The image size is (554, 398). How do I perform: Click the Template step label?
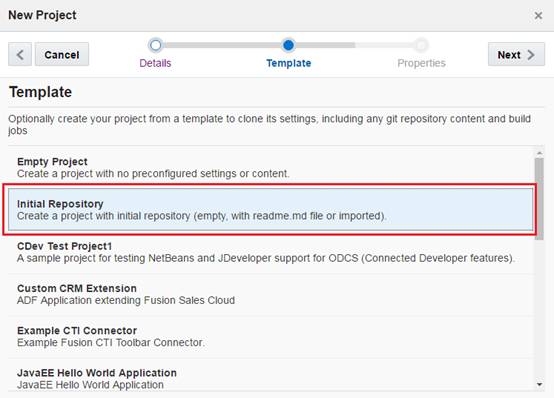289,63
